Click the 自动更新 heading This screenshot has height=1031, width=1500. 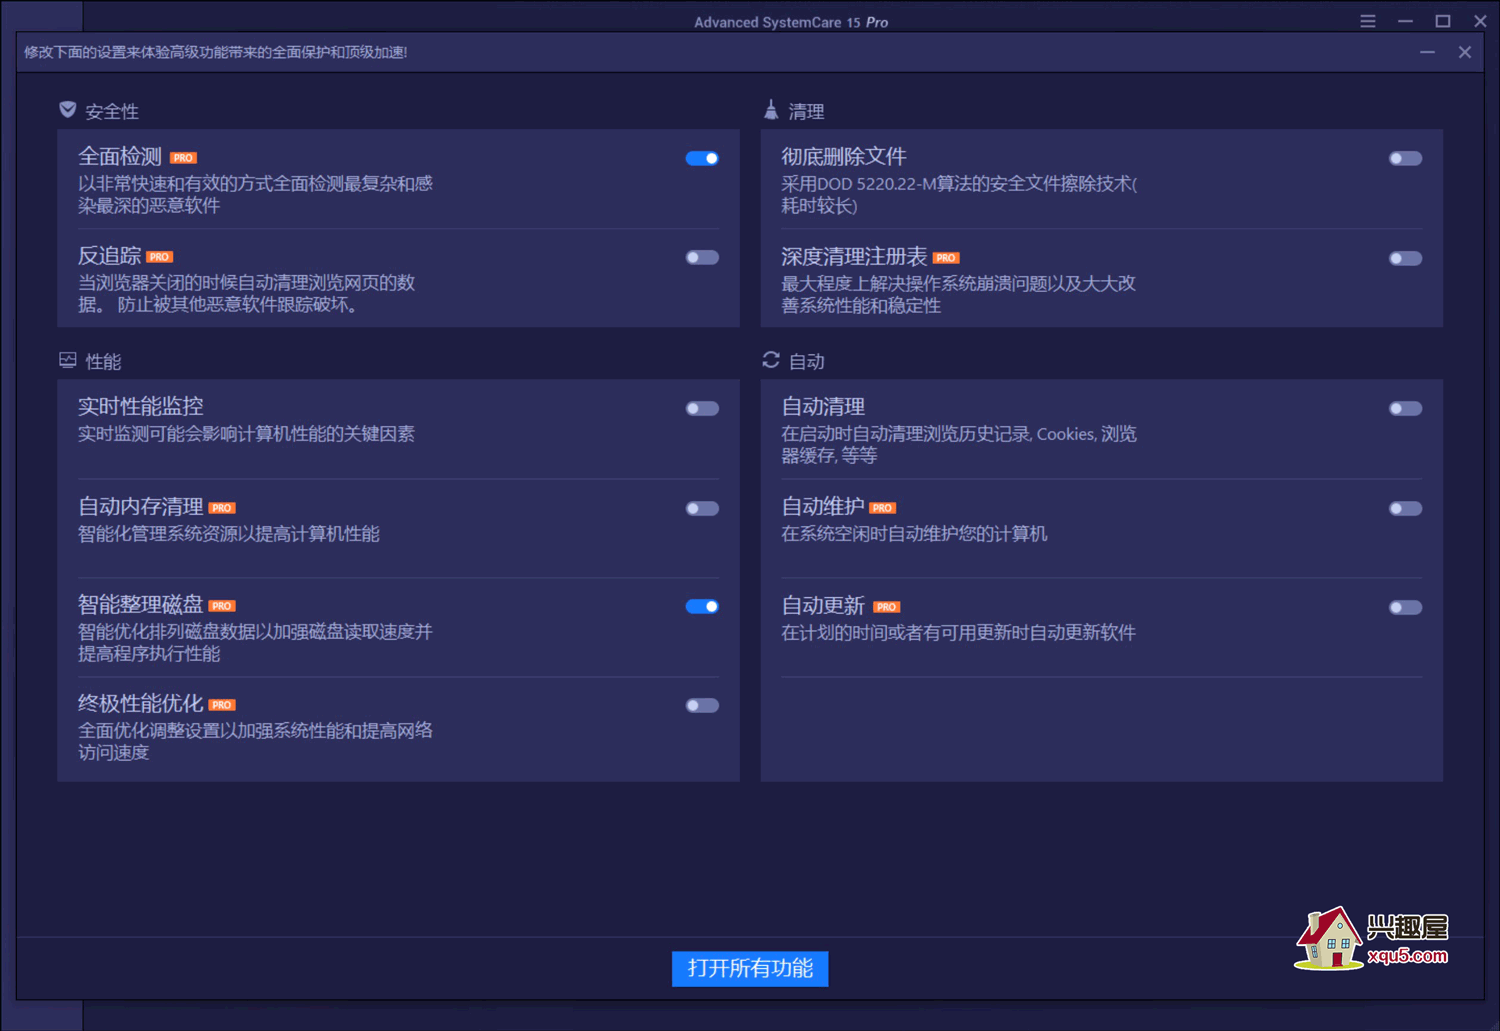(823, 606)
